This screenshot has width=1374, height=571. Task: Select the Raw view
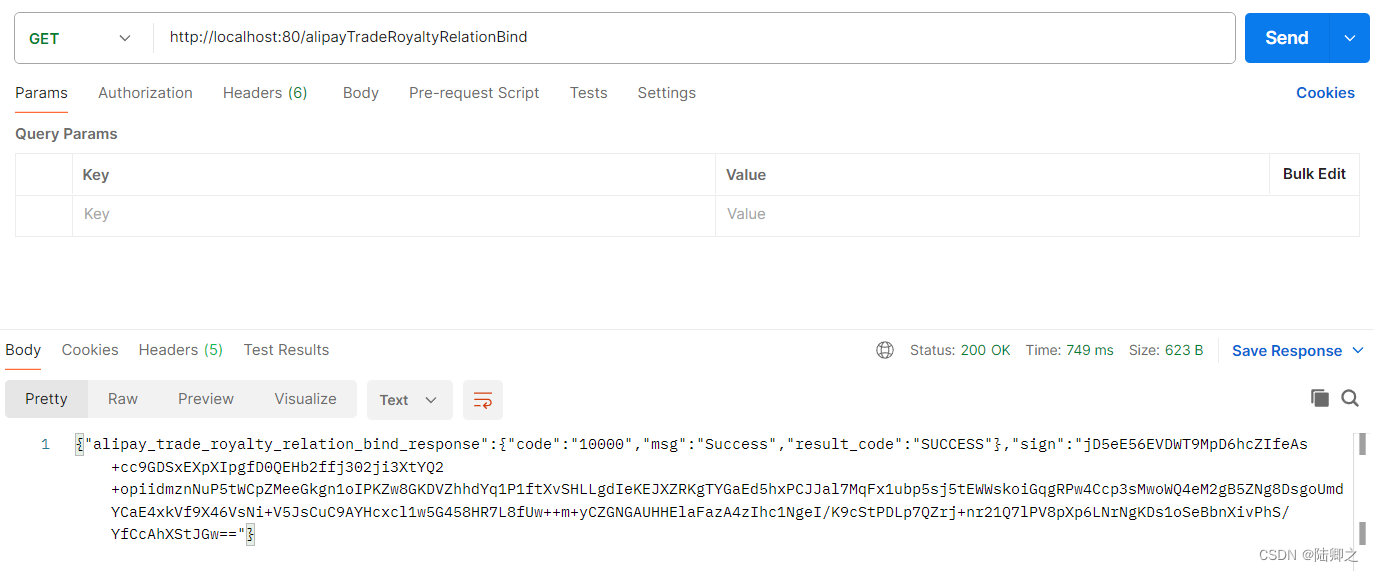123,399
